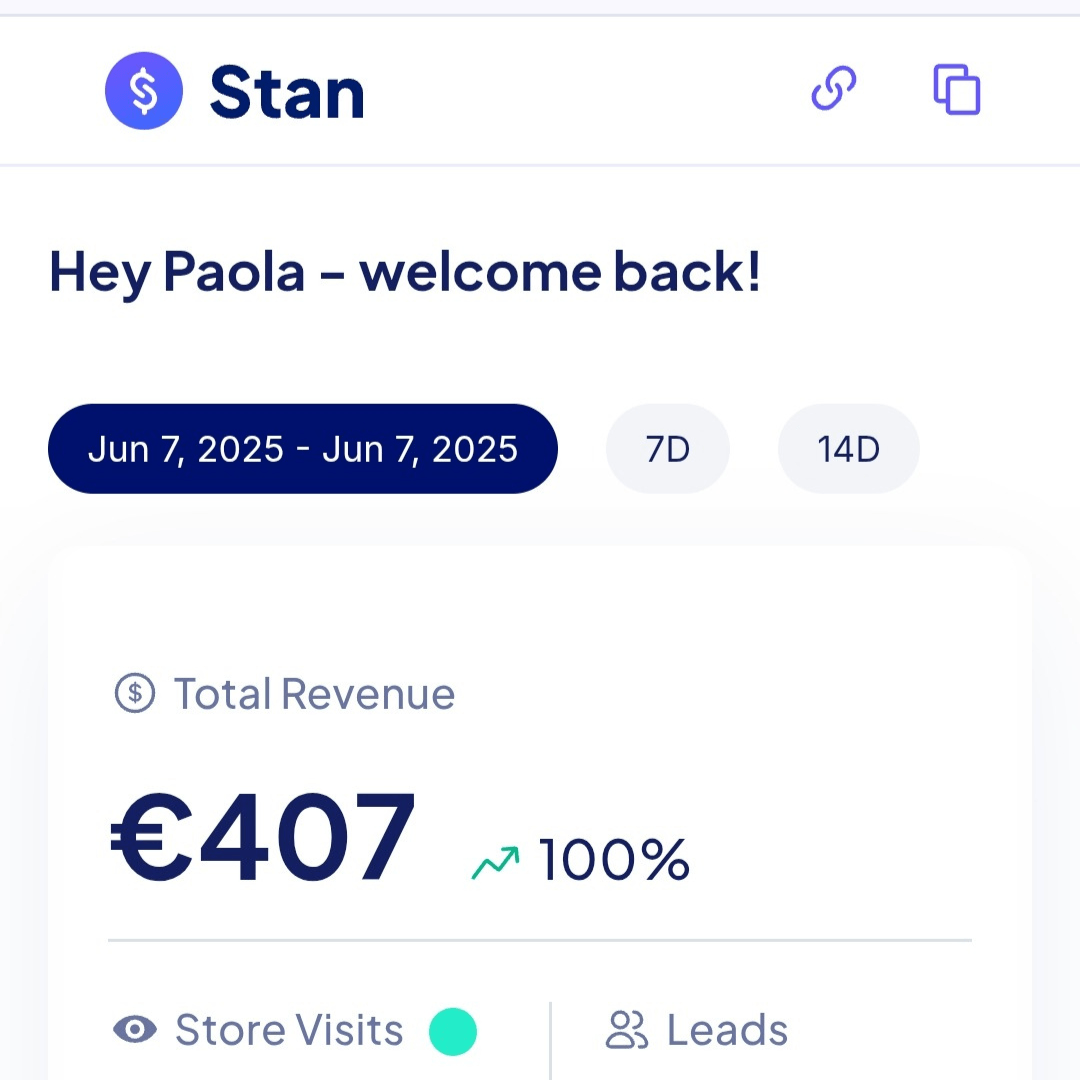The height and width of the screenshot is (1080, 1080).
Task: Click the Leads label
Action: point(728,1031)
